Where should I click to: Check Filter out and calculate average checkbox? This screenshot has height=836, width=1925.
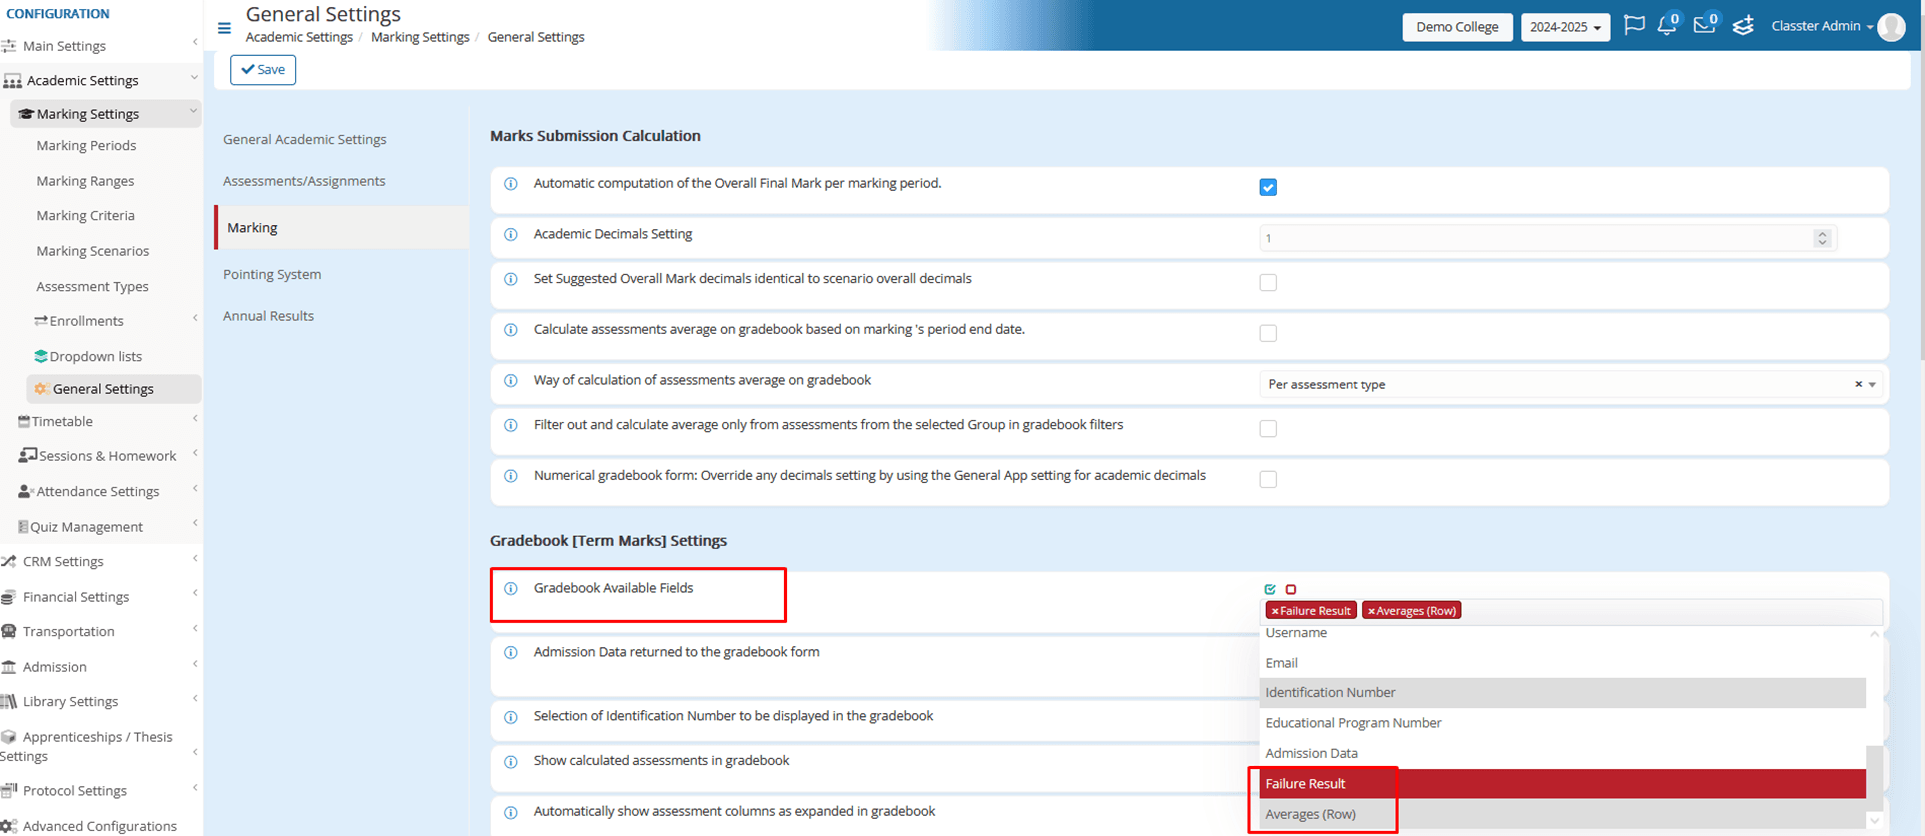click(1268, 428)
